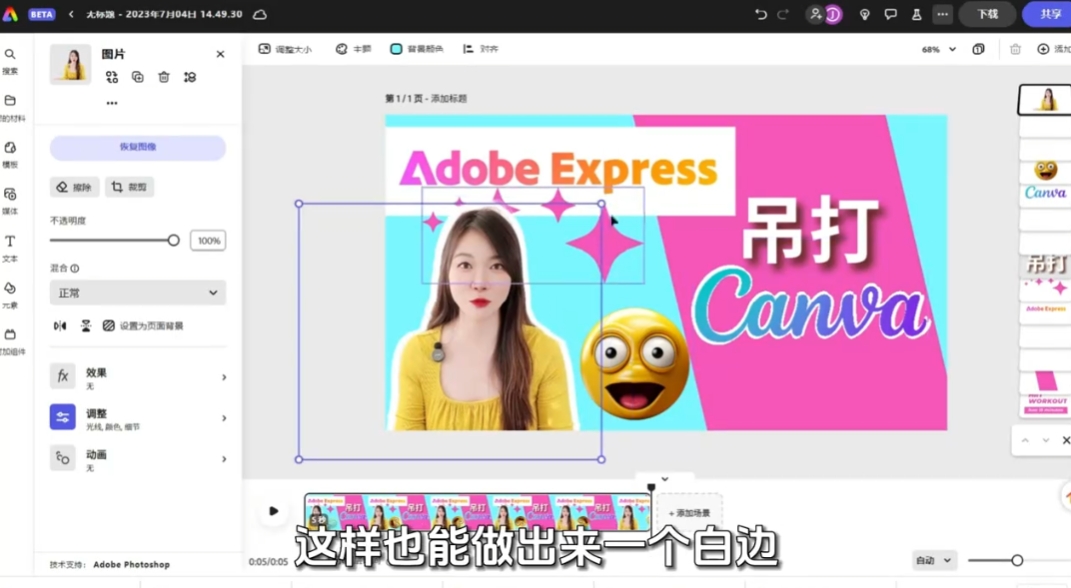Adjust the opacity slider handle

173,240
